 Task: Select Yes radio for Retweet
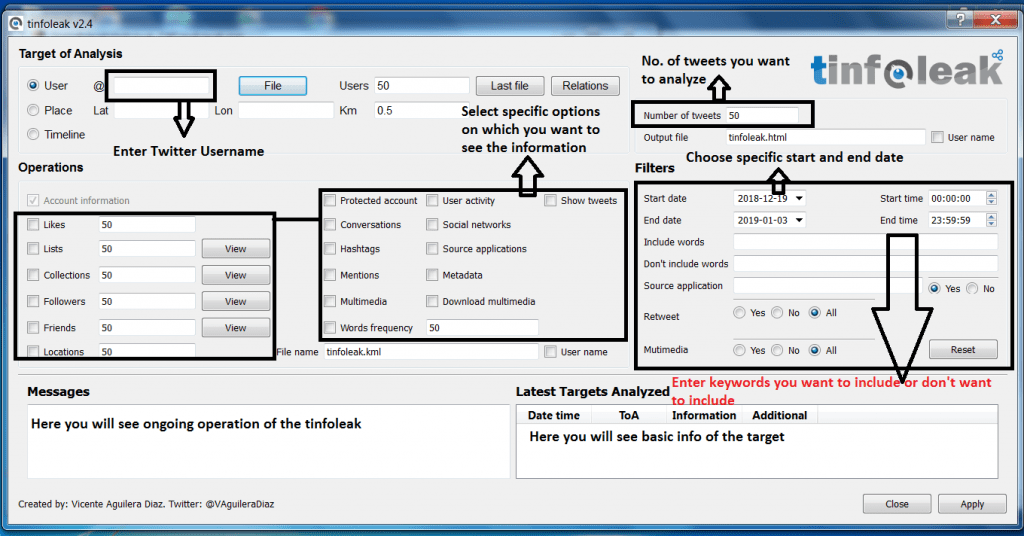[x=739, y=313]
